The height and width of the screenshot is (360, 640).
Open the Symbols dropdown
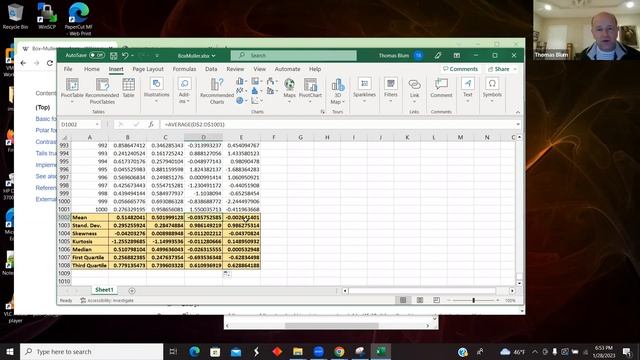click(492, 89)
